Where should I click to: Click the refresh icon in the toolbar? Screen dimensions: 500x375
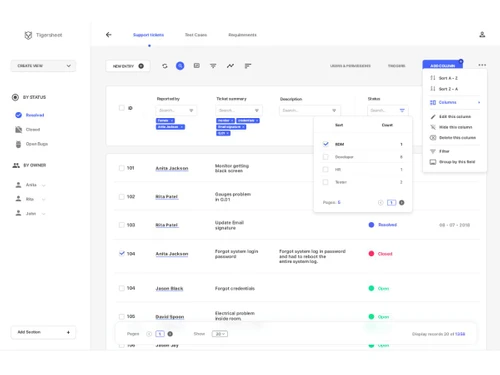point(165,66)
